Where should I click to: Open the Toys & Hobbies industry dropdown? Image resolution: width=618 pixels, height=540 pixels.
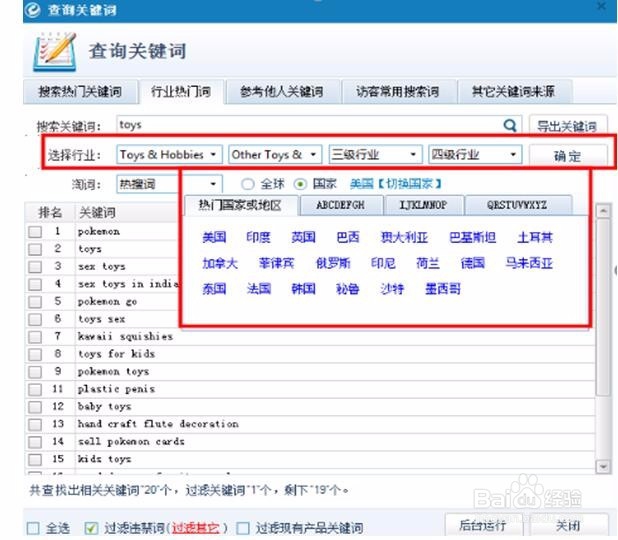tap(169, 155)
